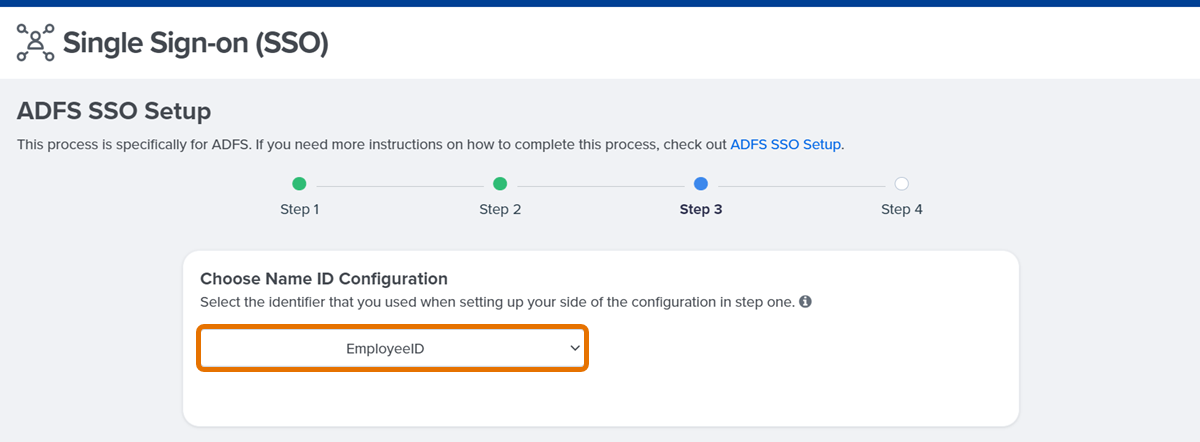This screenshot has height=442, width=1200.
Task: Click the SSO network icon beside the title
Action: [36, 42]
